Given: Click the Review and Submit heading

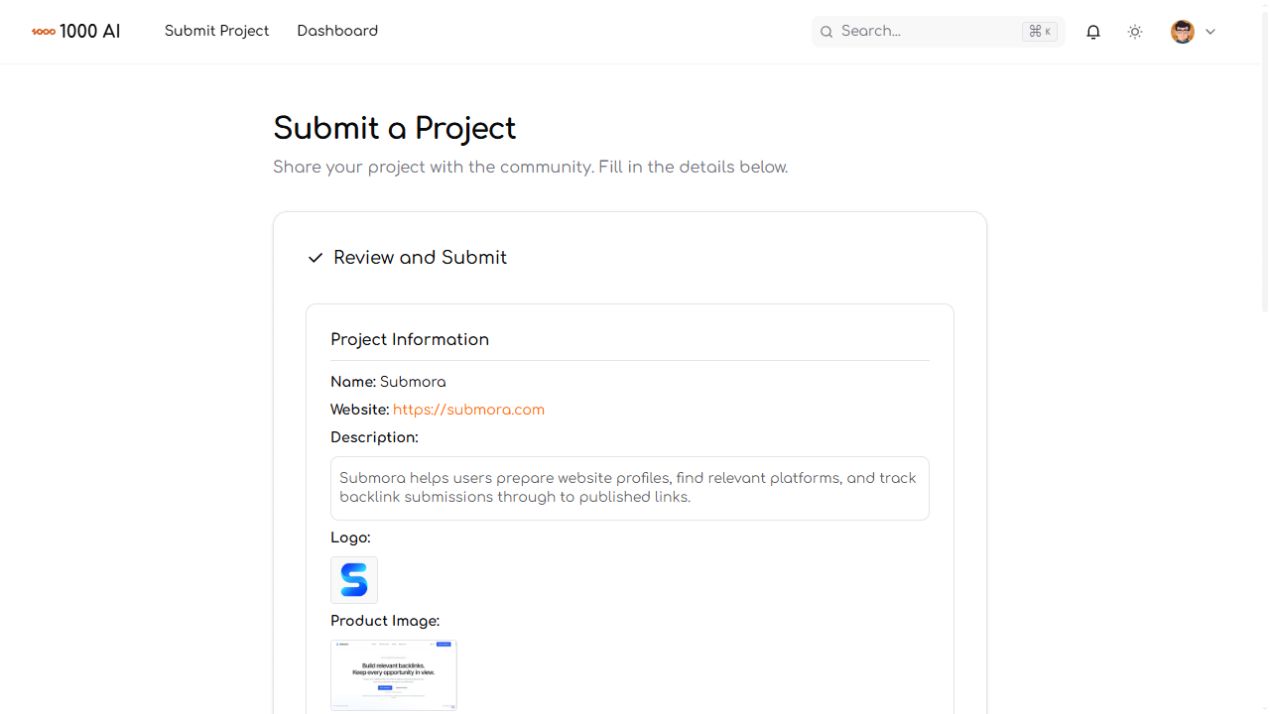Looking at the screenshot, I should (420, 258).
